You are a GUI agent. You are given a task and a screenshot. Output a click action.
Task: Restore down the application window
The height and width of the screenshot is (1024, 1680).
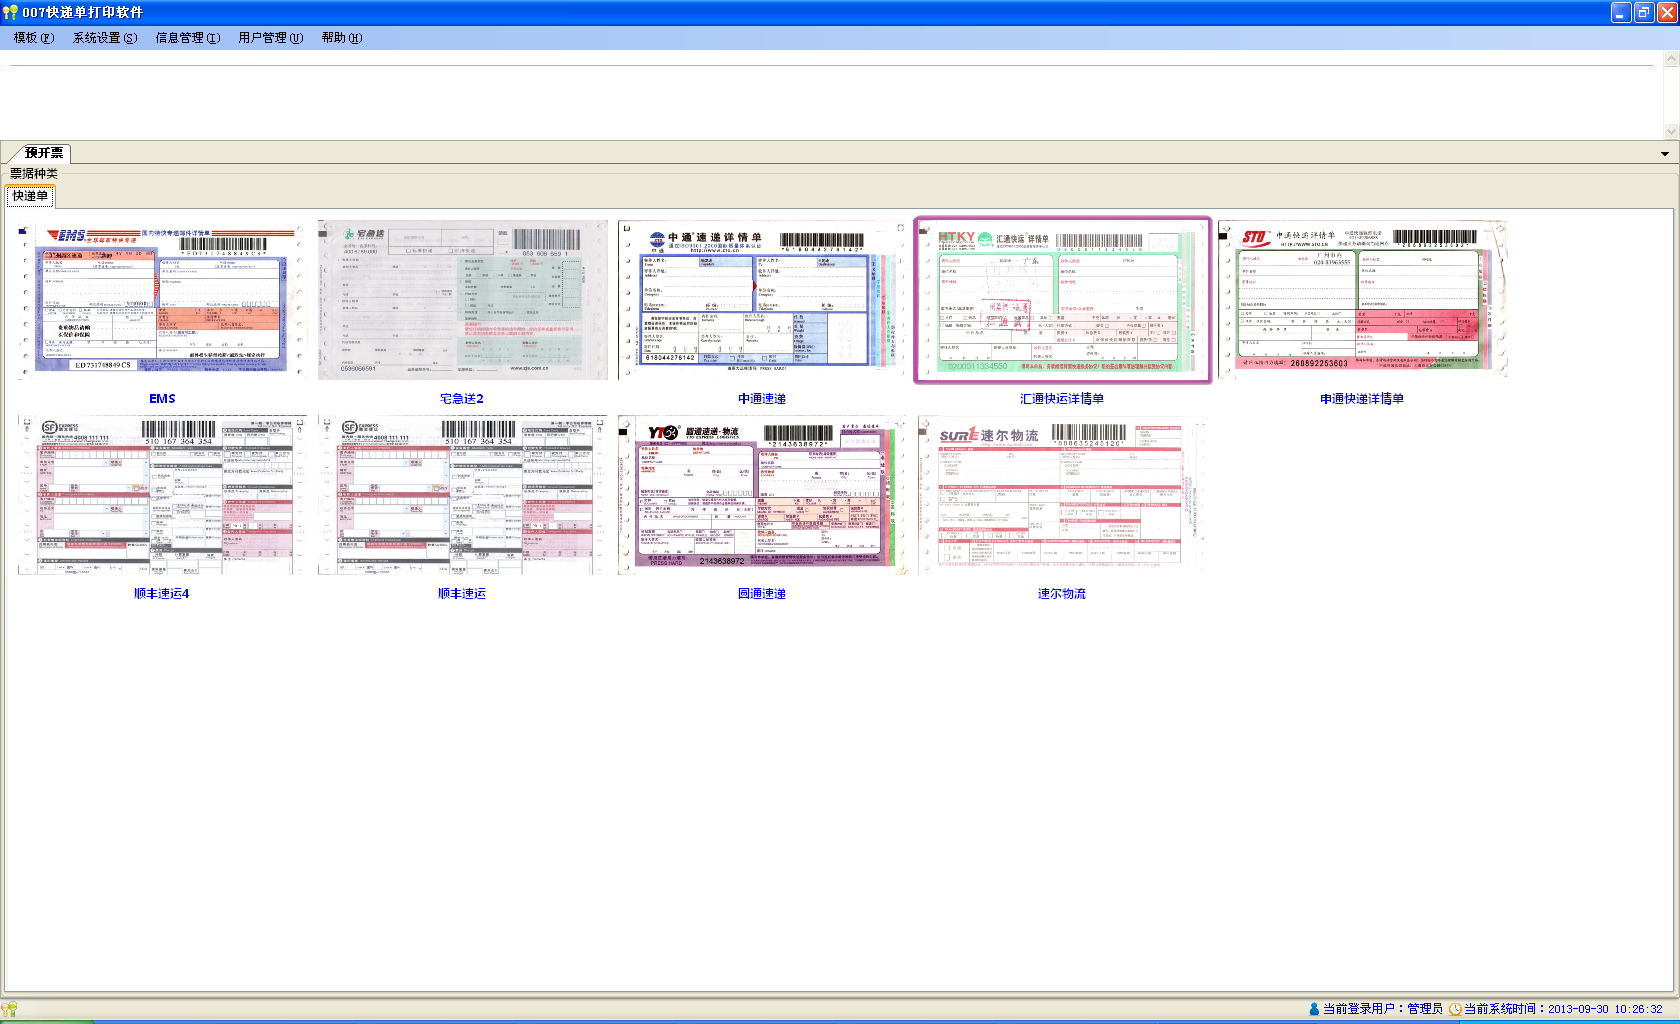pos(1645,12)
